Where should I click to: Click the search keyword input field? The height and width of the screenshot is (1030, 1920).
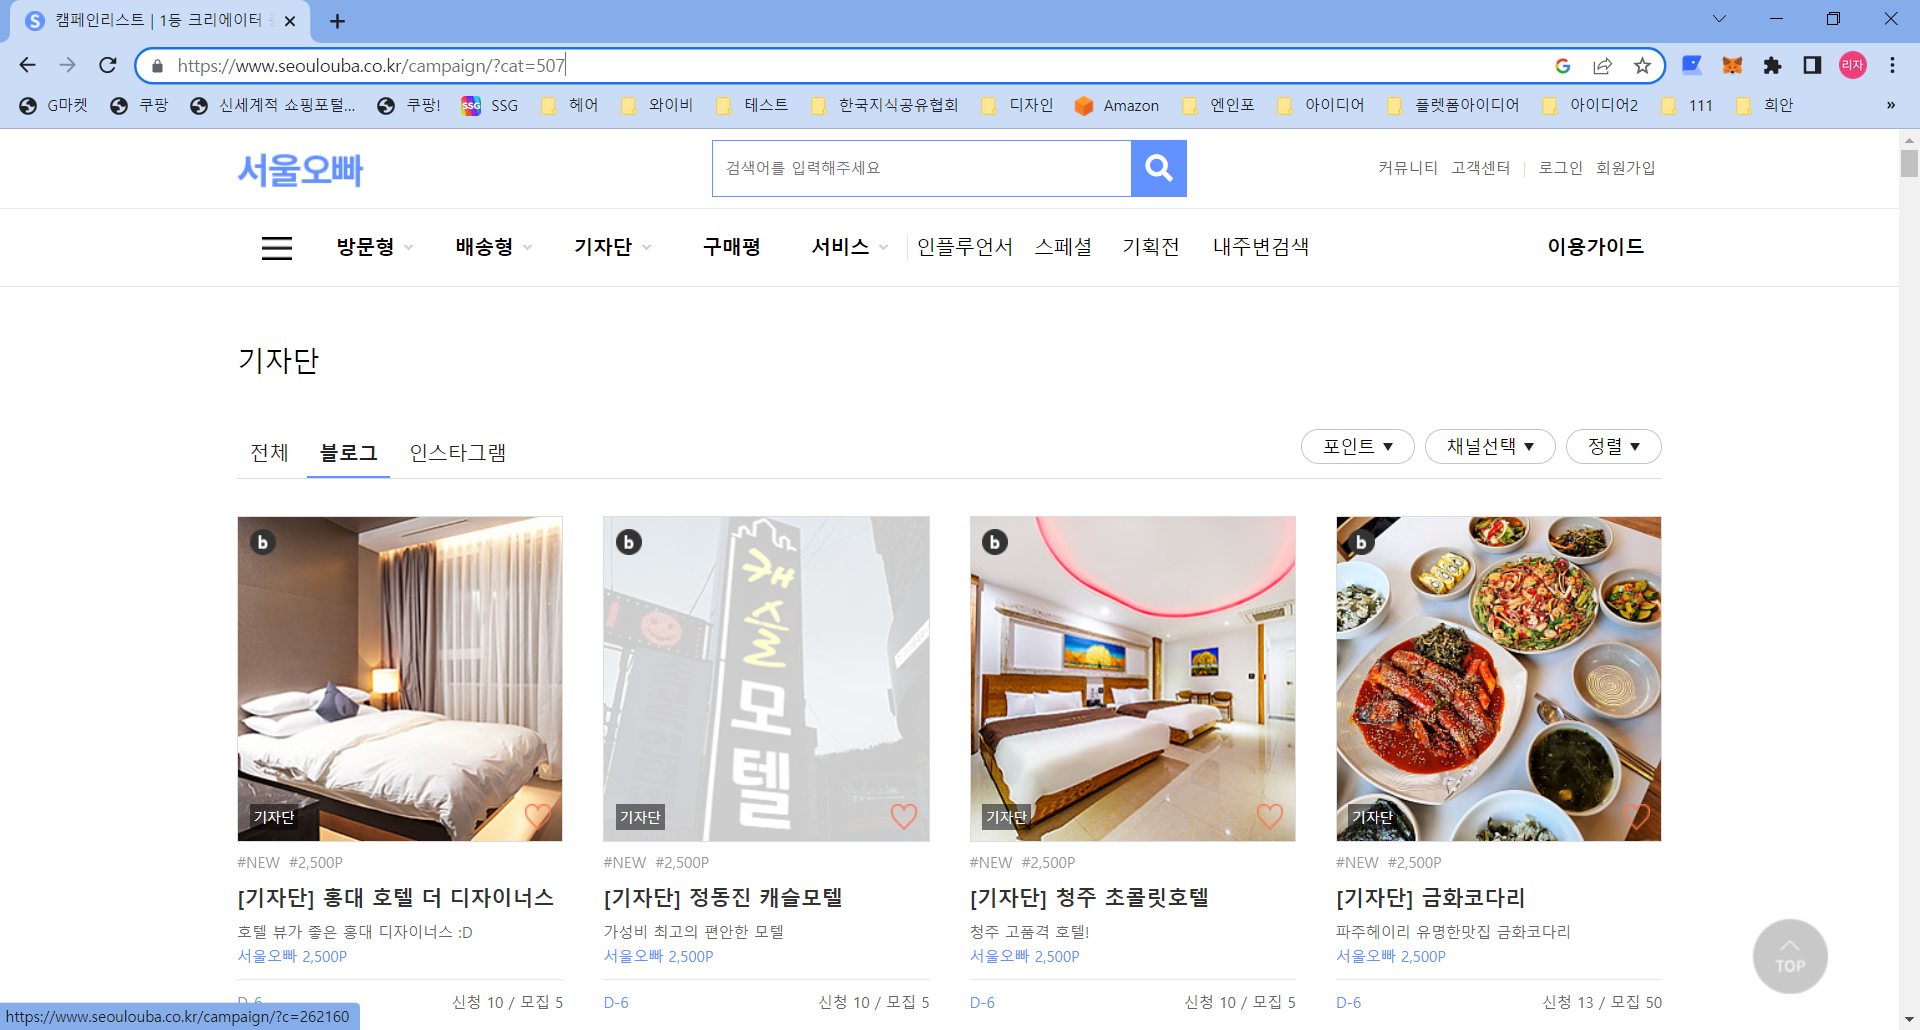921,168
